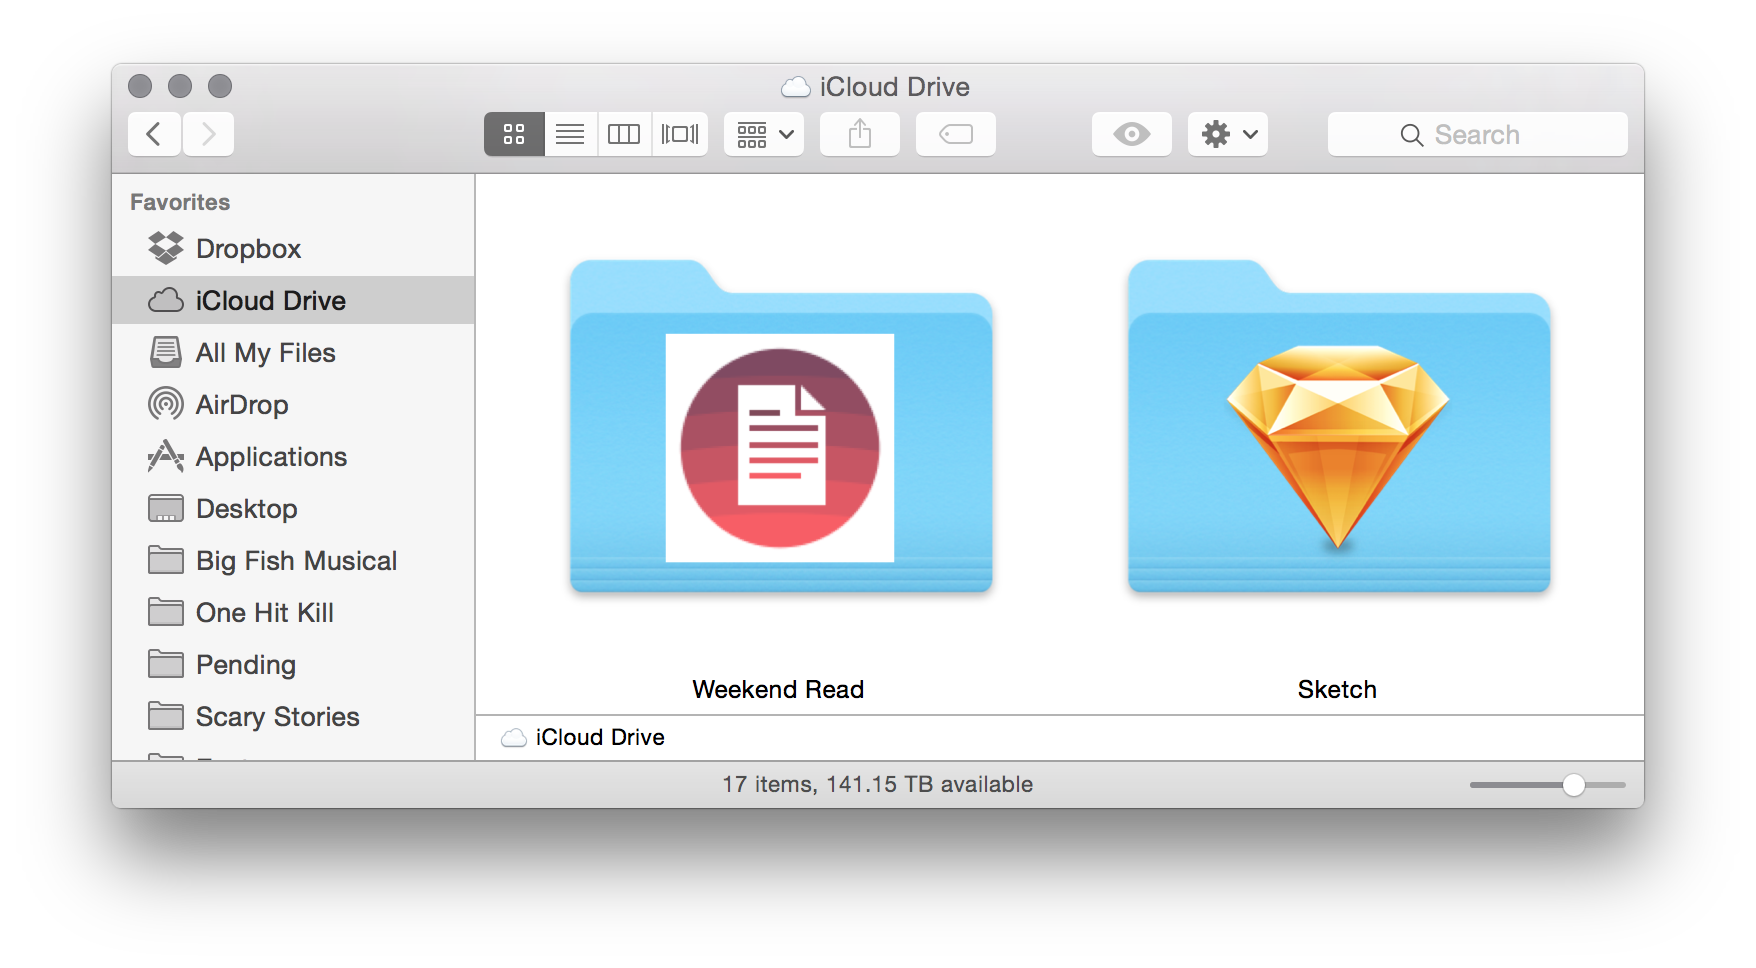The height and width of the screenshot is (968, 1756).
Task: Open the Action gear menu
Action: (1228, 134)
